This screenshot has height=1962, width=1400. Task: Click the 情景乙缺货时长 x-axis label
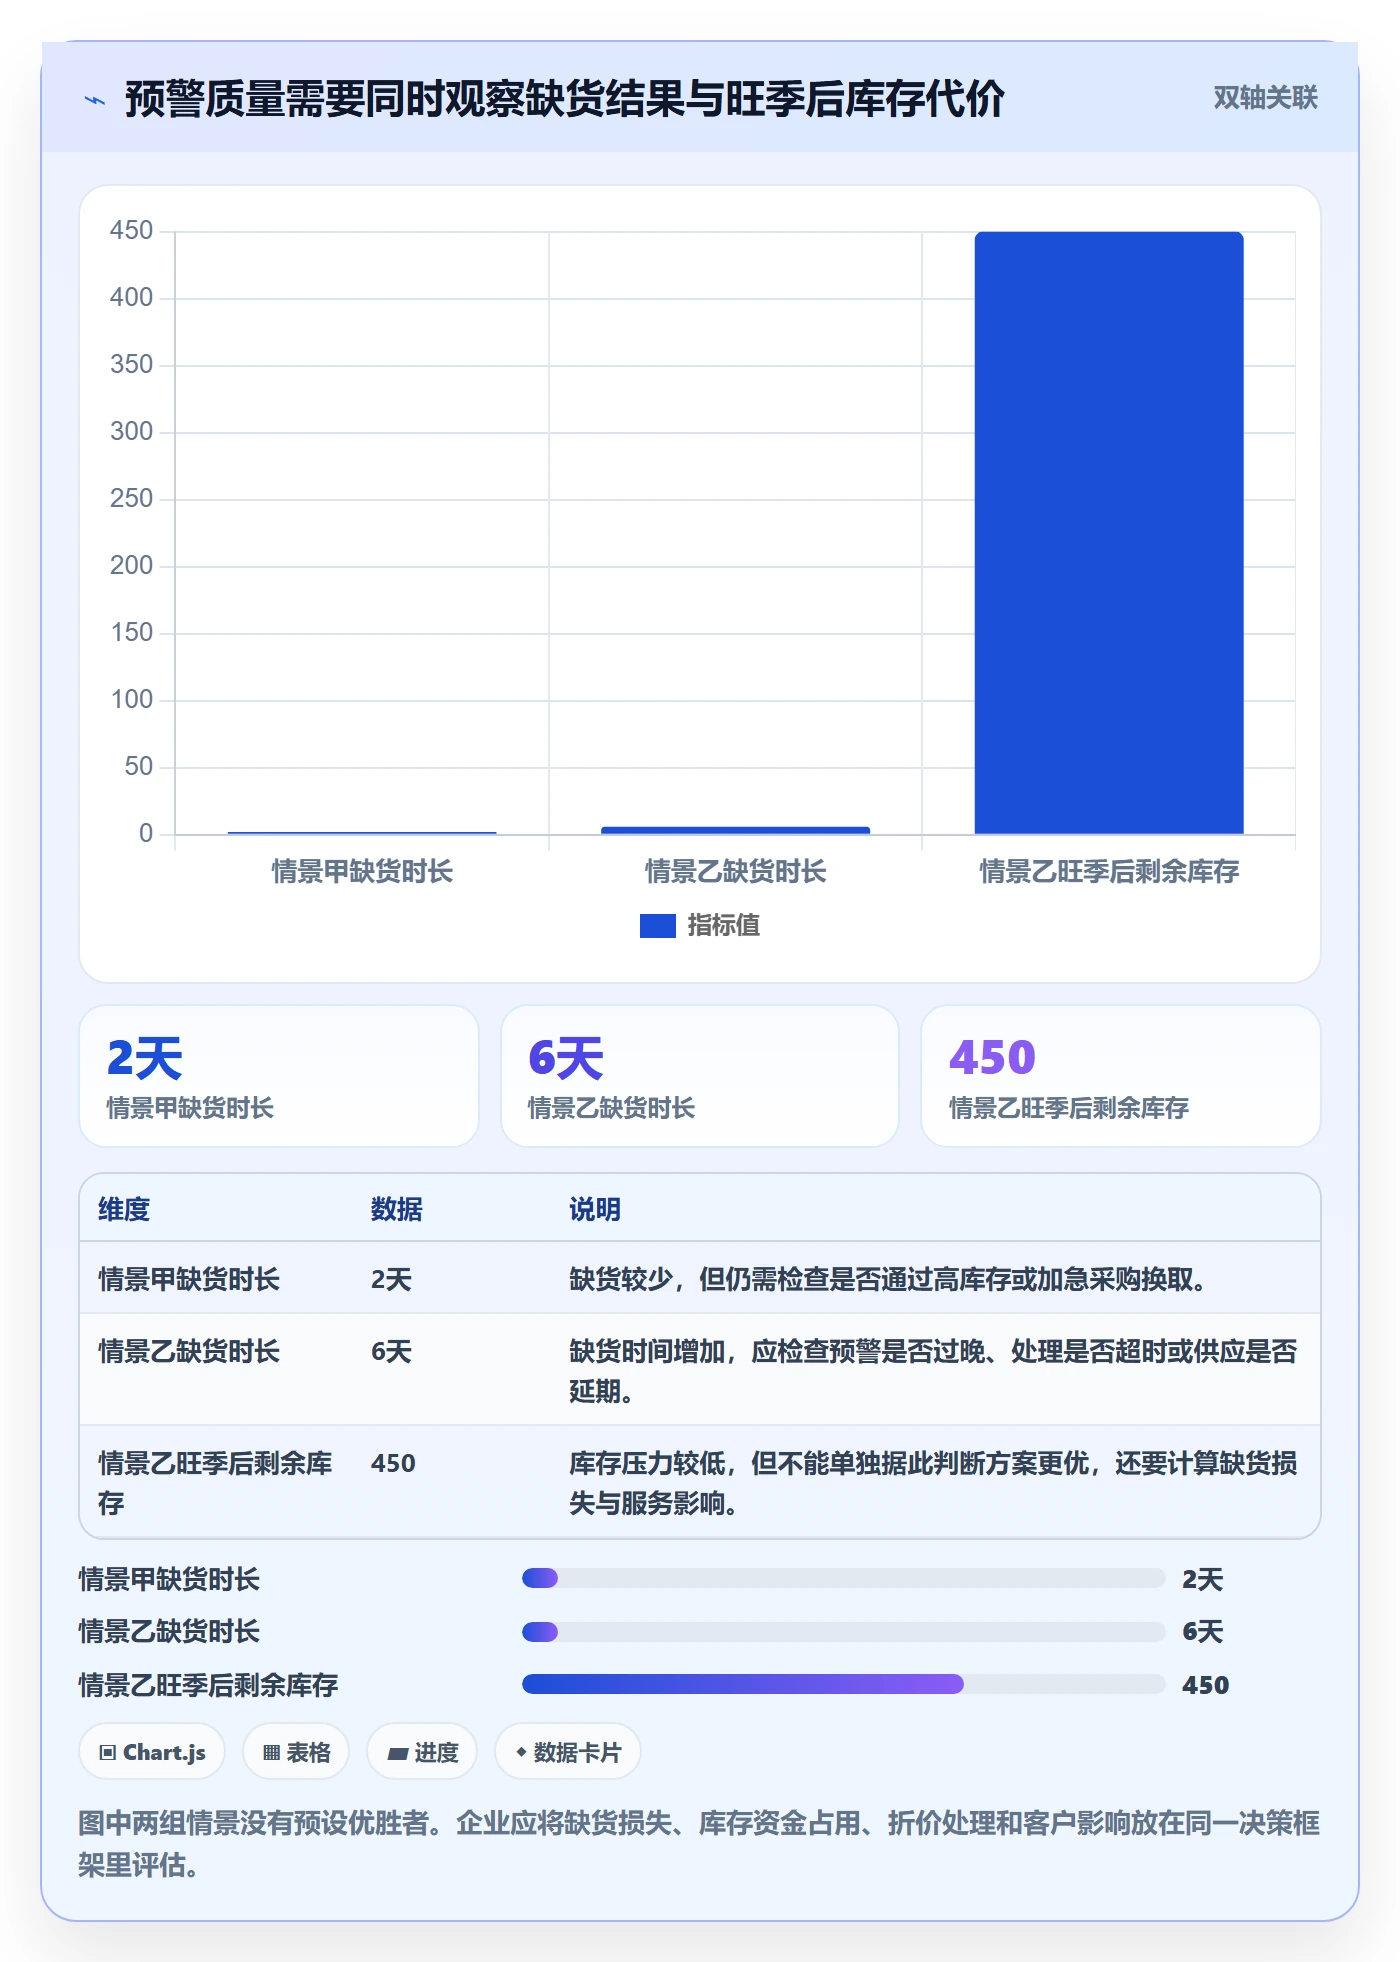point(735,872)
